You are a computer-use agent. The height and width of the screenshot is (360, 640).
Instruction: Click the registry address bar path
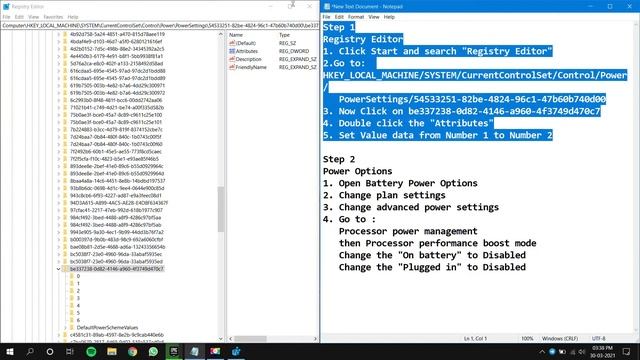(160, 25)
